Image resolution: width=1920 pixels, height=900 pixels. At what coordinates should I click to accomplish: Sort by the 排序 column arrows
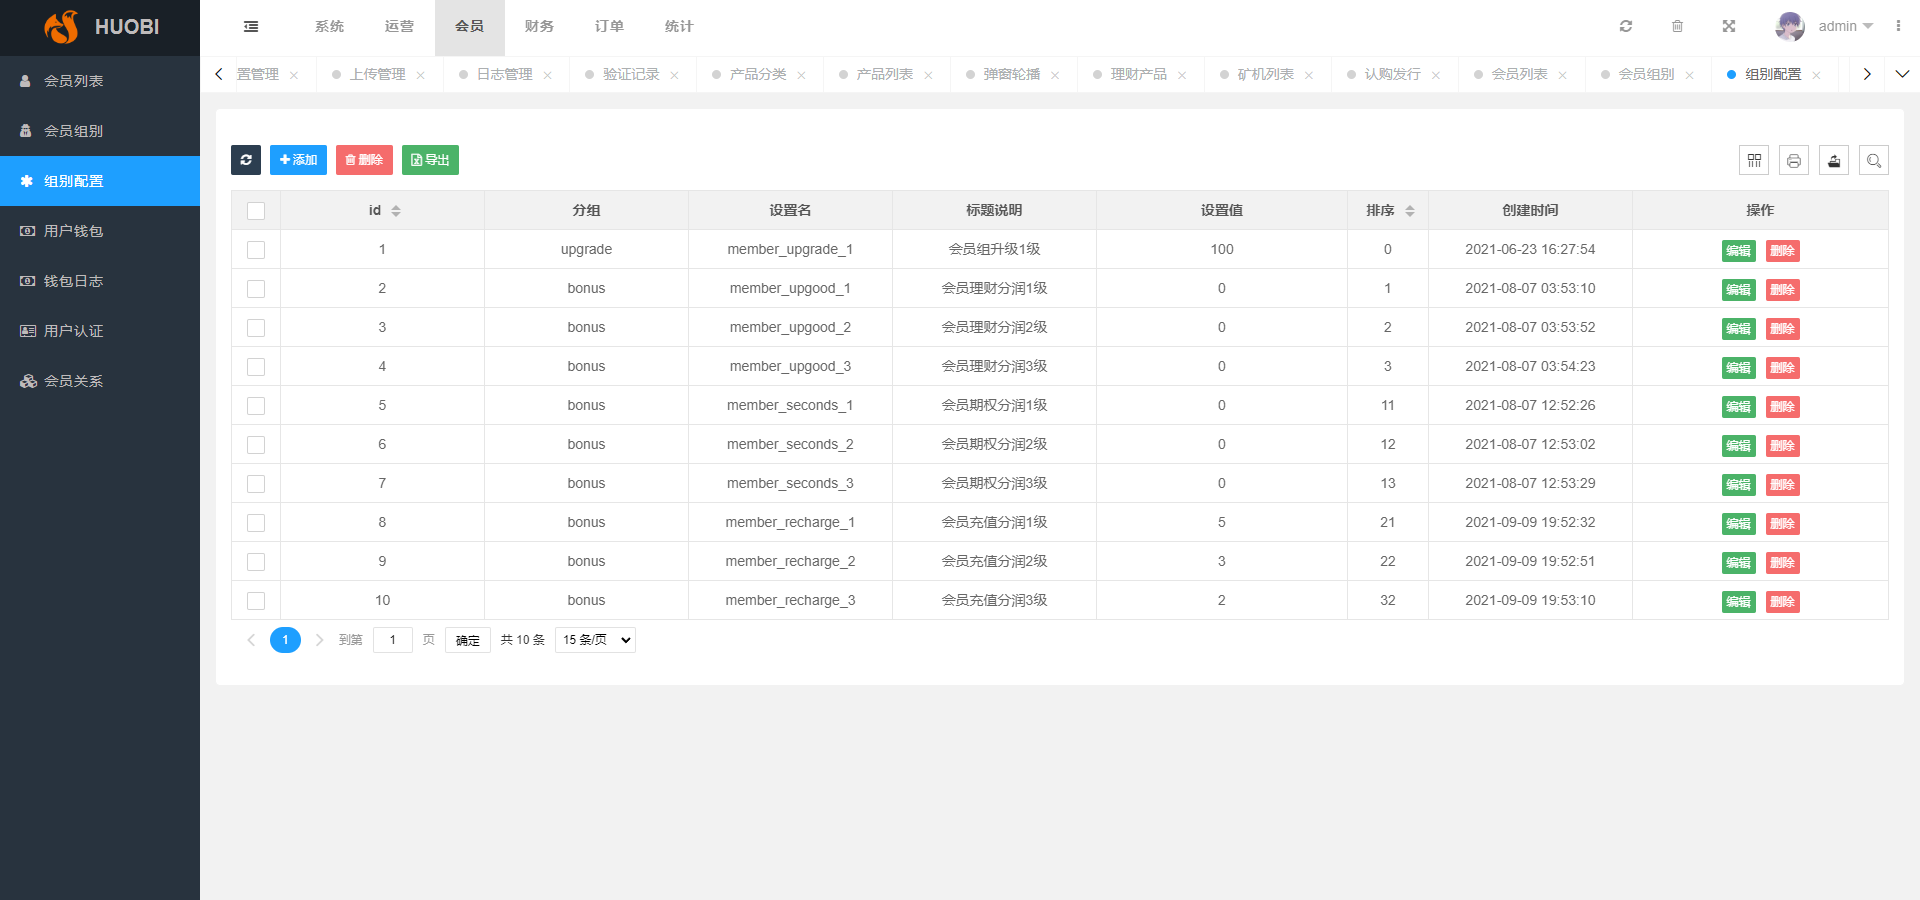(x=1410, y=211)
